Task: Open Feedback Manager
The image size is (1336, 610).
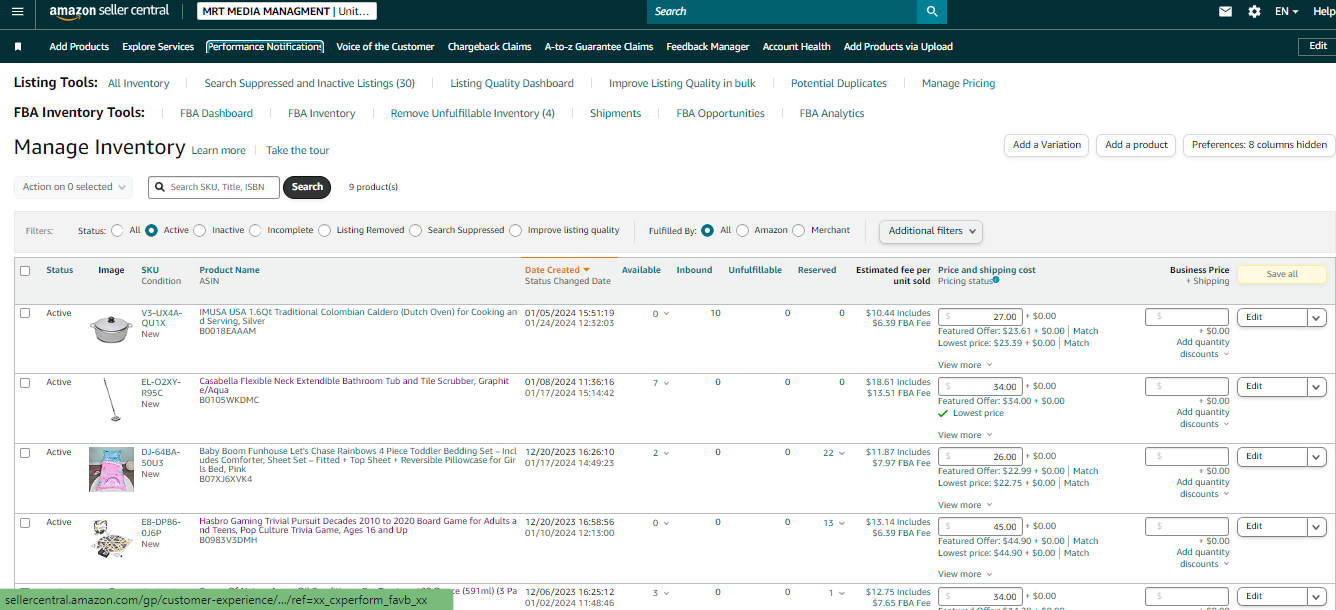Action: pos(708,46)
